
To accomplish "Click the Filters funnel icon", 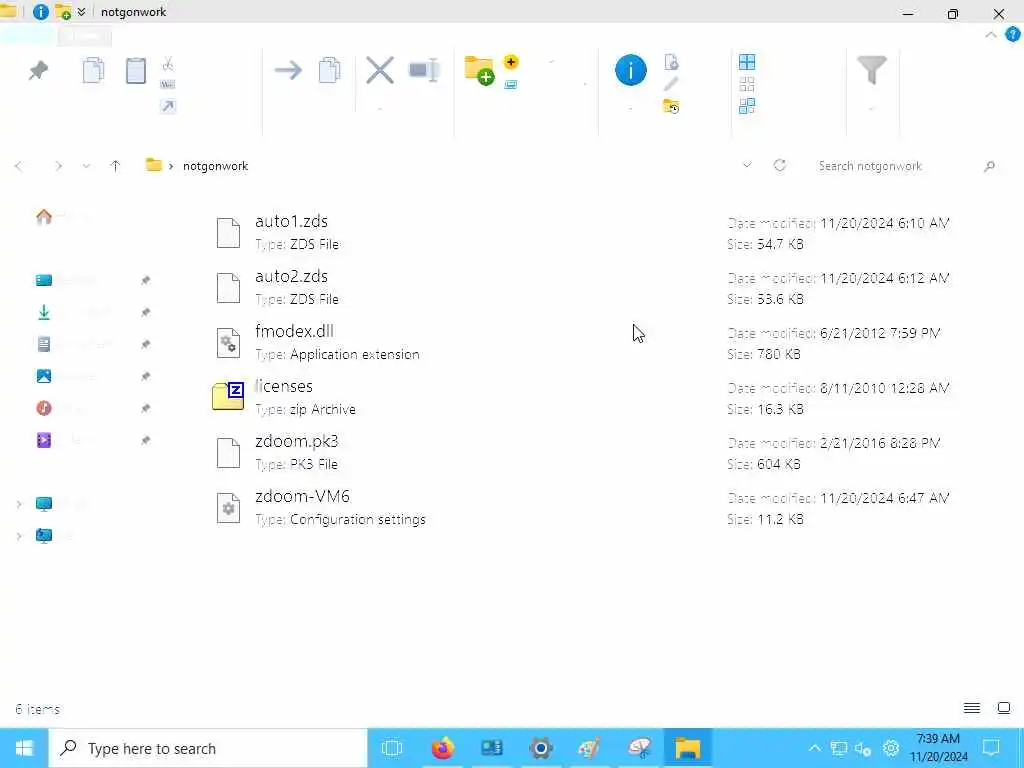I will 871,70.
